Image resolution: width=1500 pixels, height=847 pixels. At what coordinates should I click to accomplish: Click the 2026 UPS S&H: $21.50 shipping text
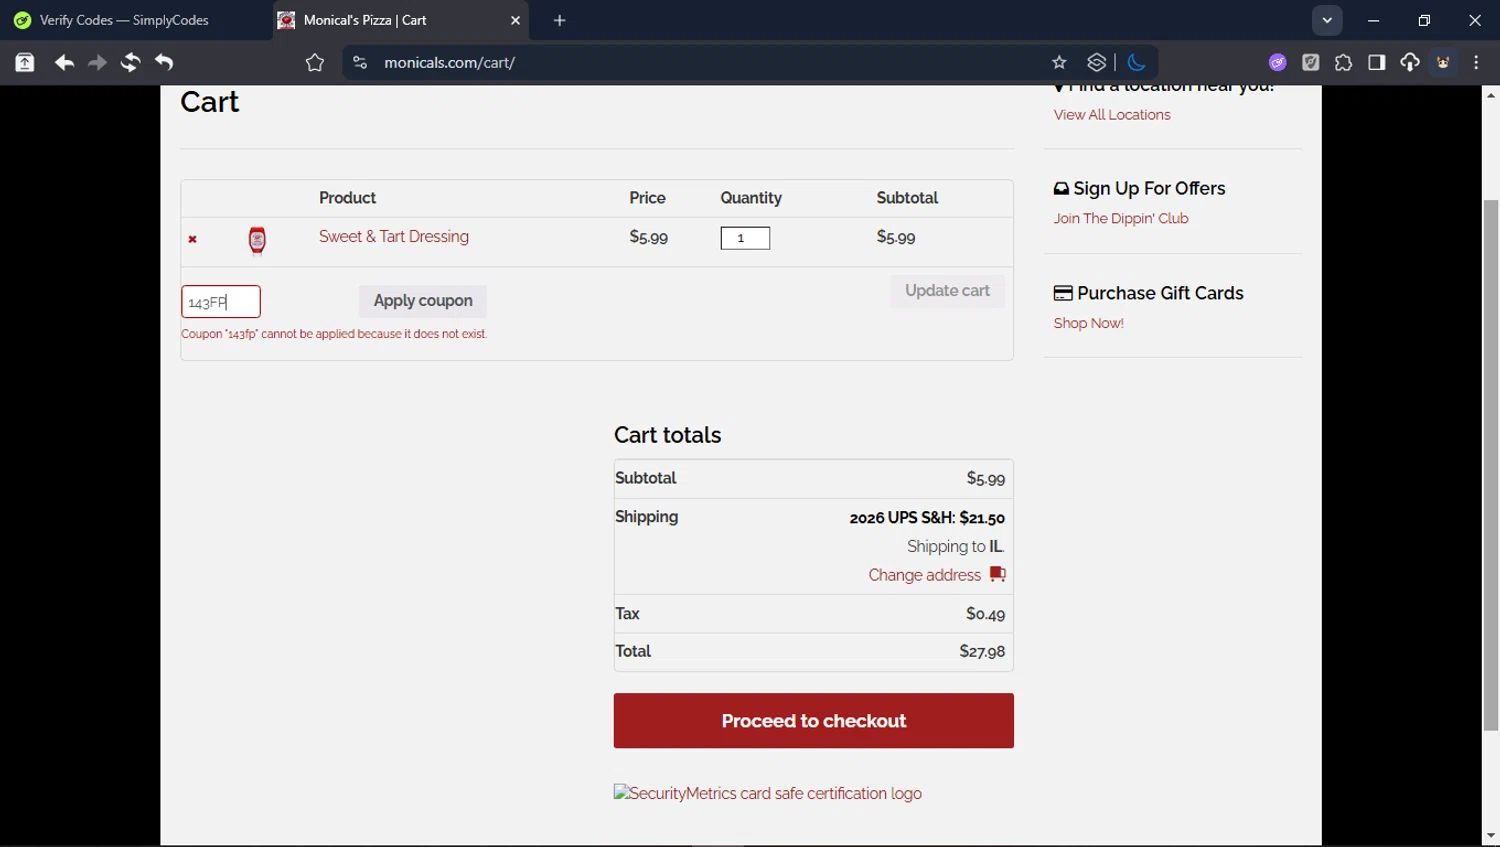[927, 518]
